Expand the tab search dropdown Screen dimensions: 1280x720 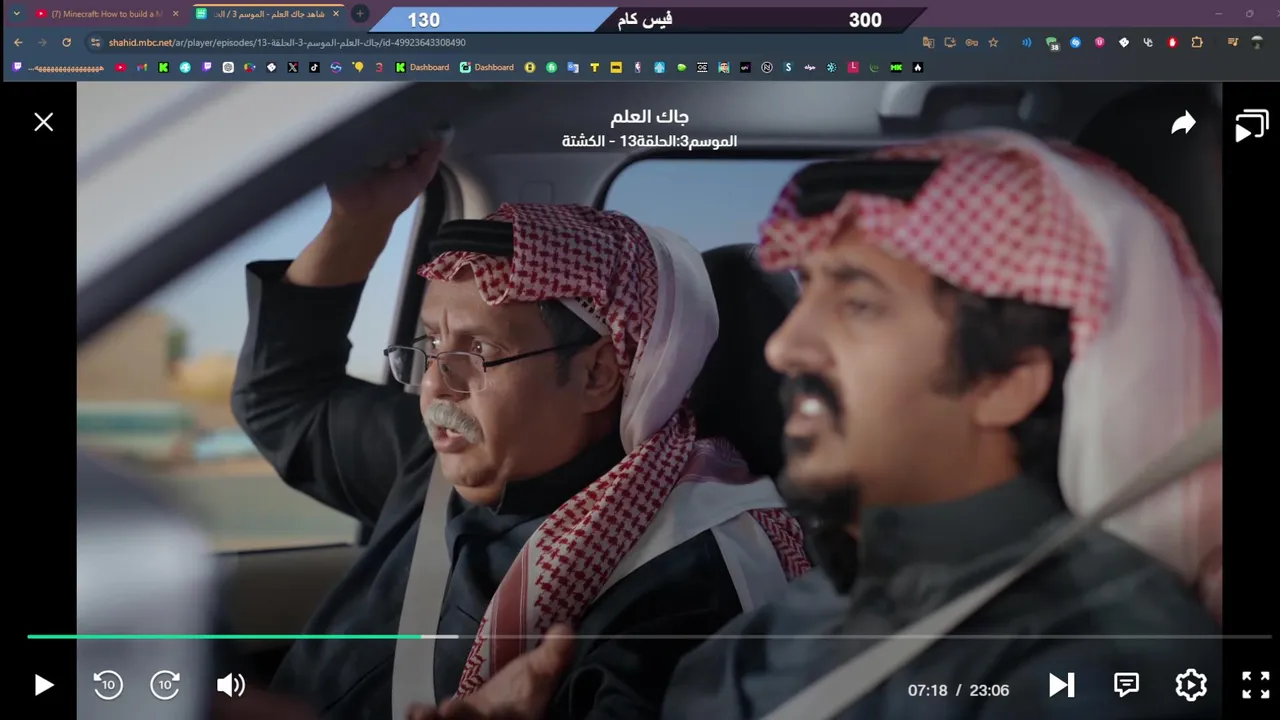point(16,14)
